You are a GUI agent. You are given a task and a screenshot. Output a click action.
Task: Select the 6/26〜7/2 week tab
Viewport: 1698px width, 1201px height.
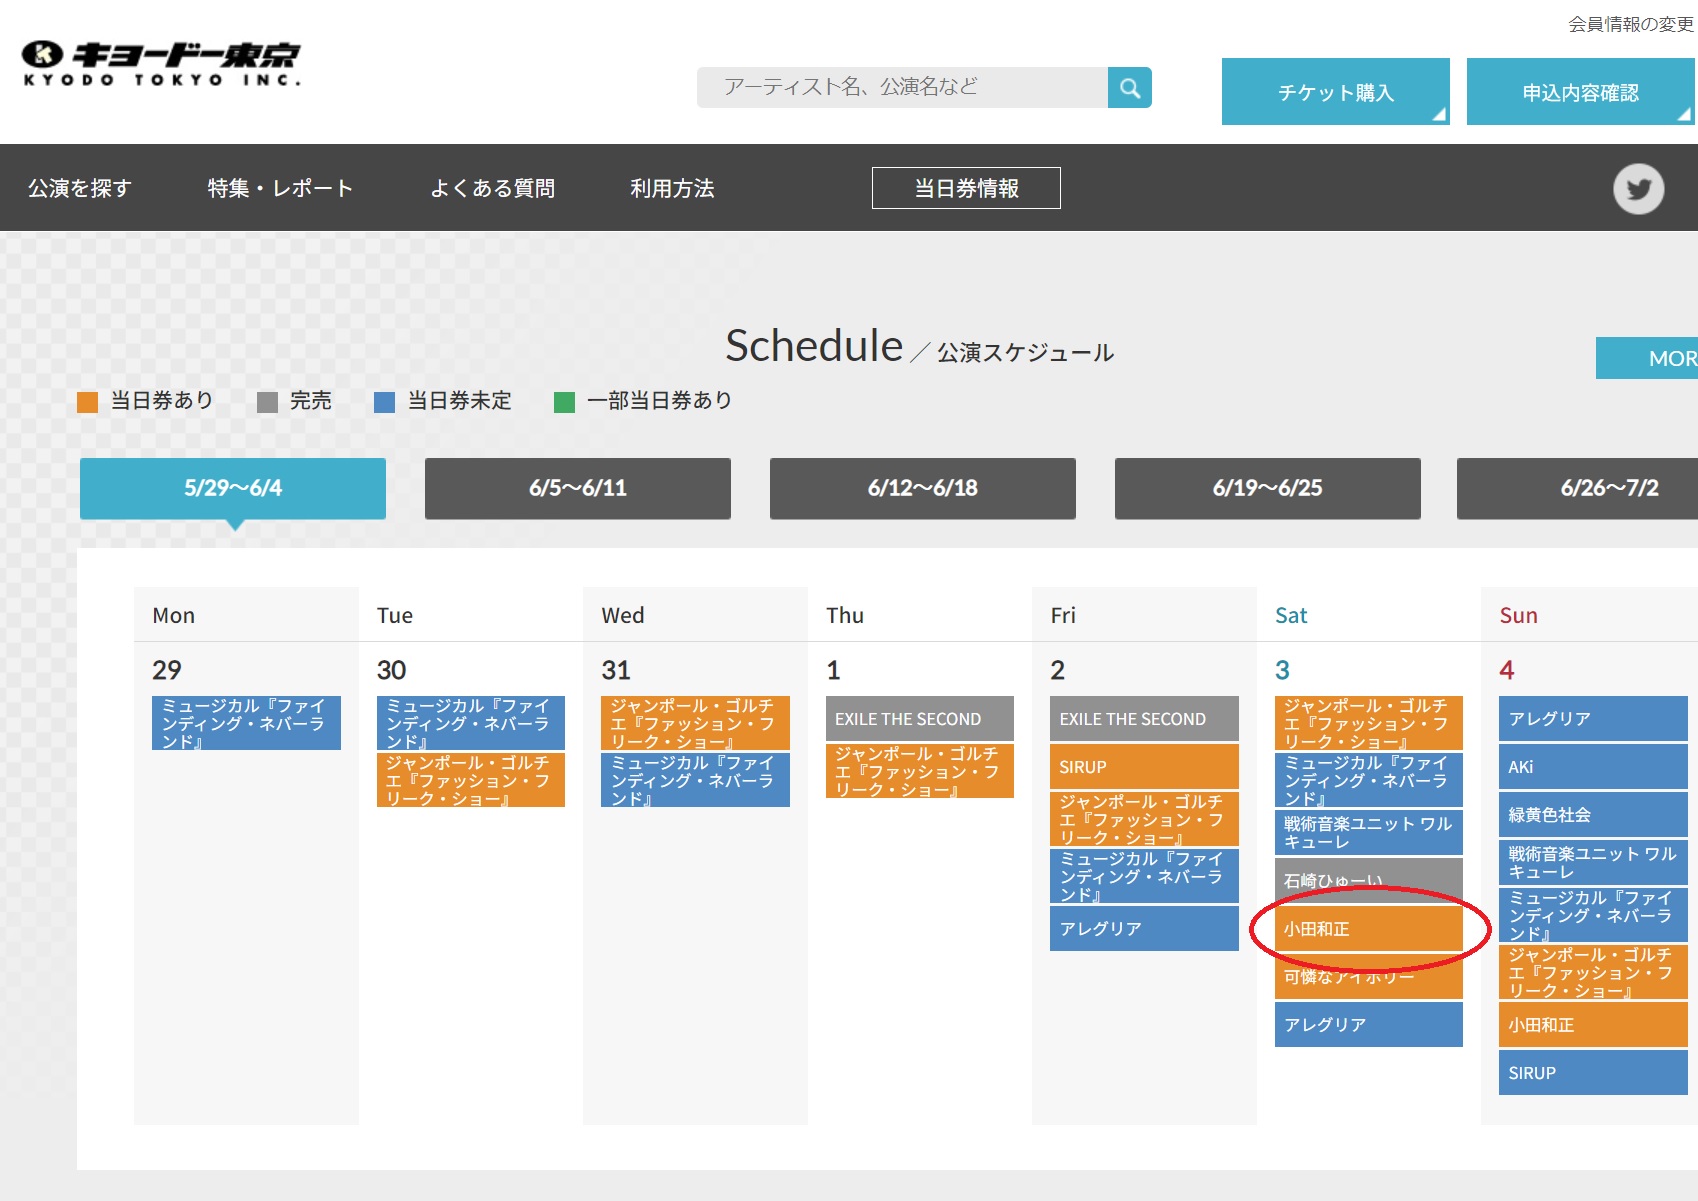click(x=1578, y=488)
